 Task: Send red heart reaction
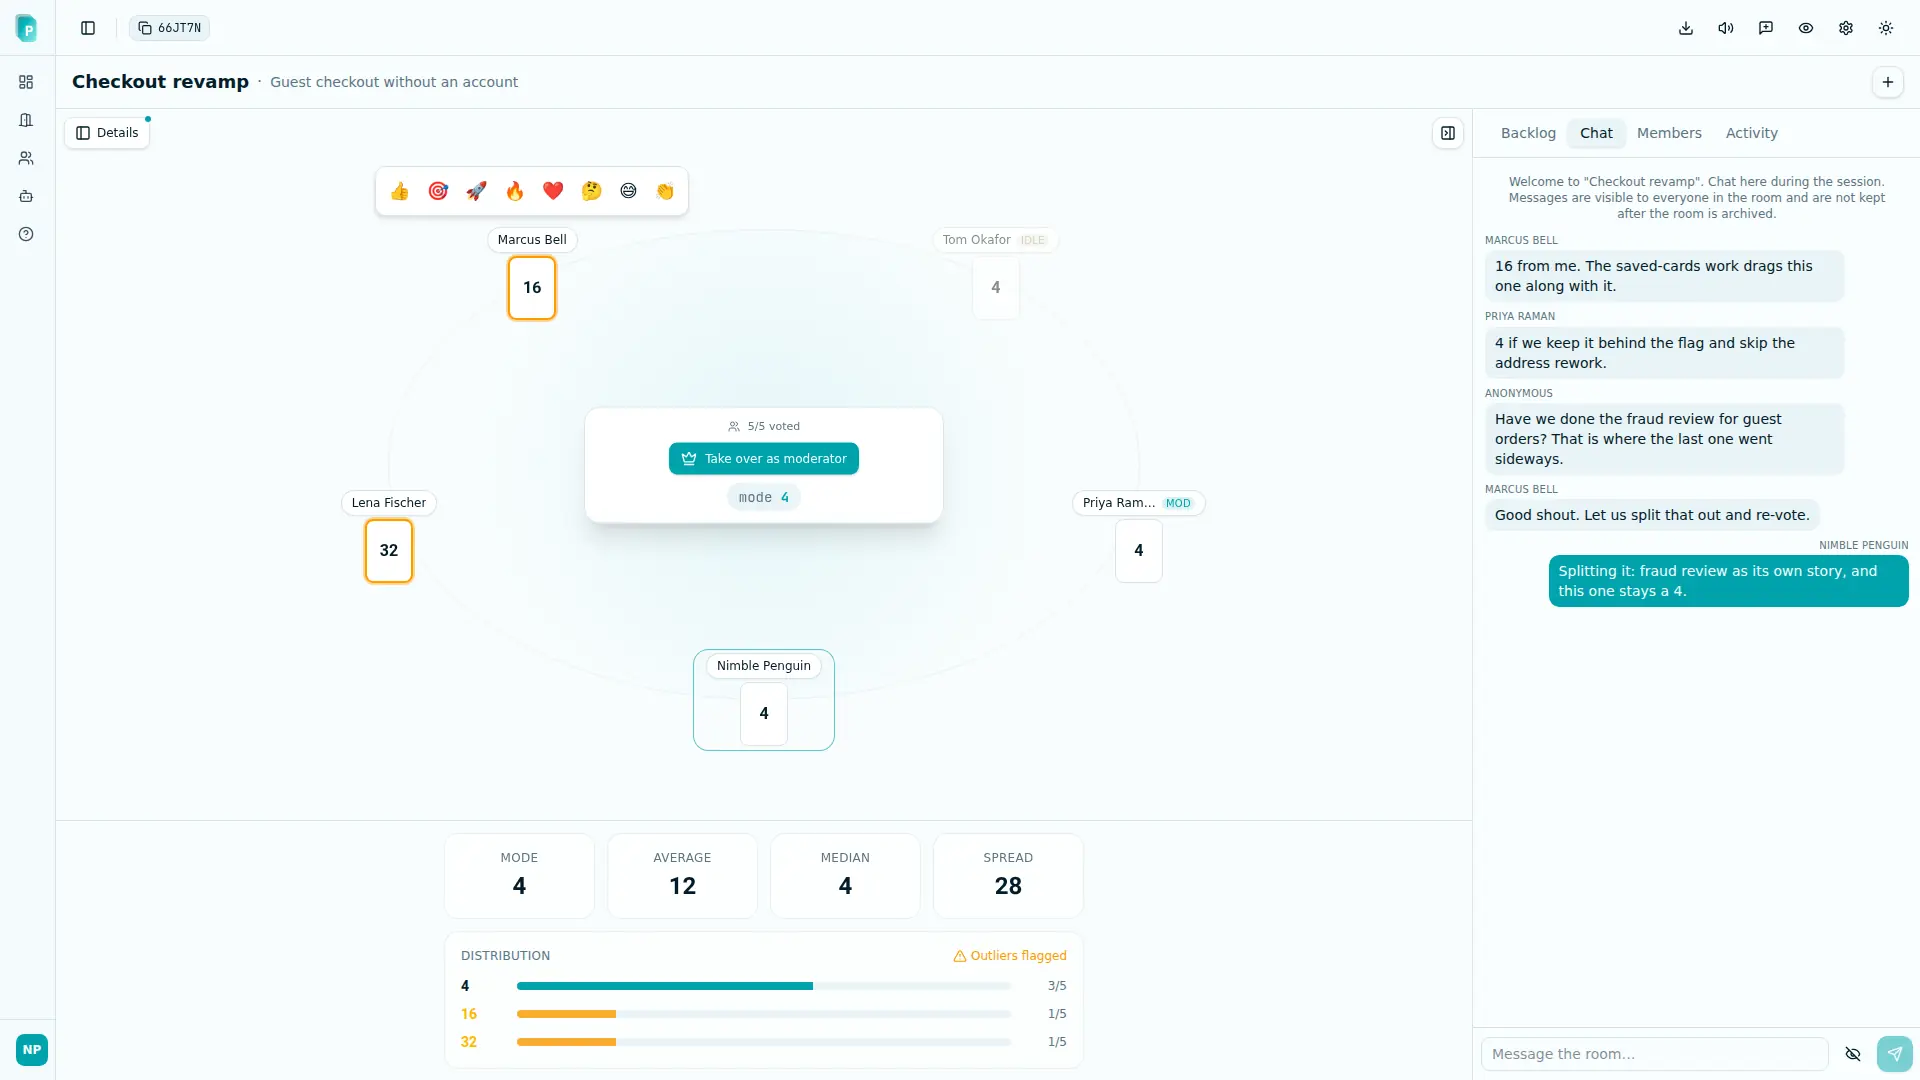(553, 191)
